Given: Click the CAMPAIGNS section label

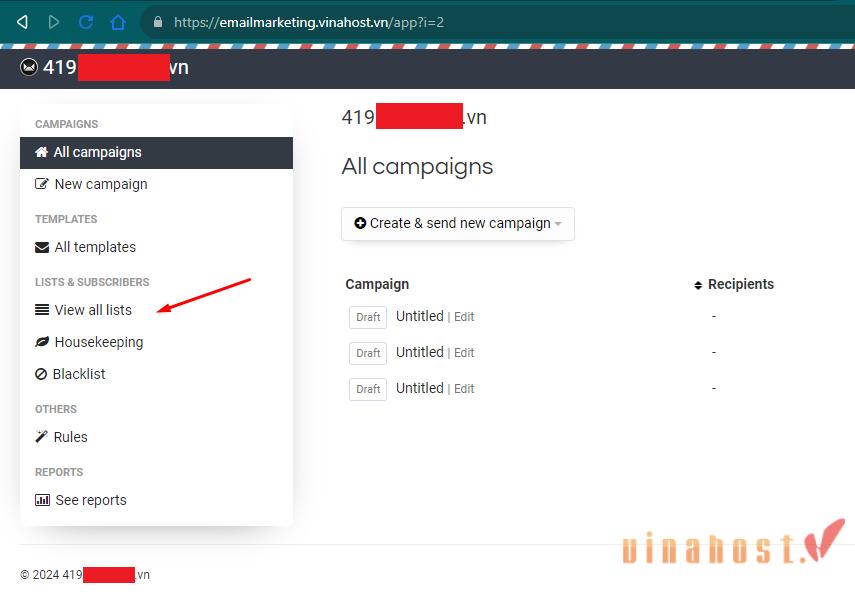Looking at the screenshot, I should 67,124.
